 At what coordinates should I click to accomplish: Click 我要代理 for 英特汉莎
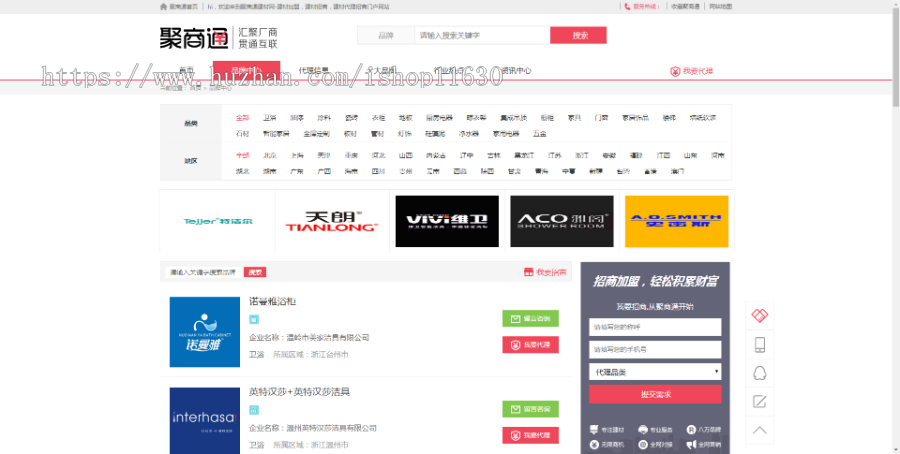[x=530, y=436]
